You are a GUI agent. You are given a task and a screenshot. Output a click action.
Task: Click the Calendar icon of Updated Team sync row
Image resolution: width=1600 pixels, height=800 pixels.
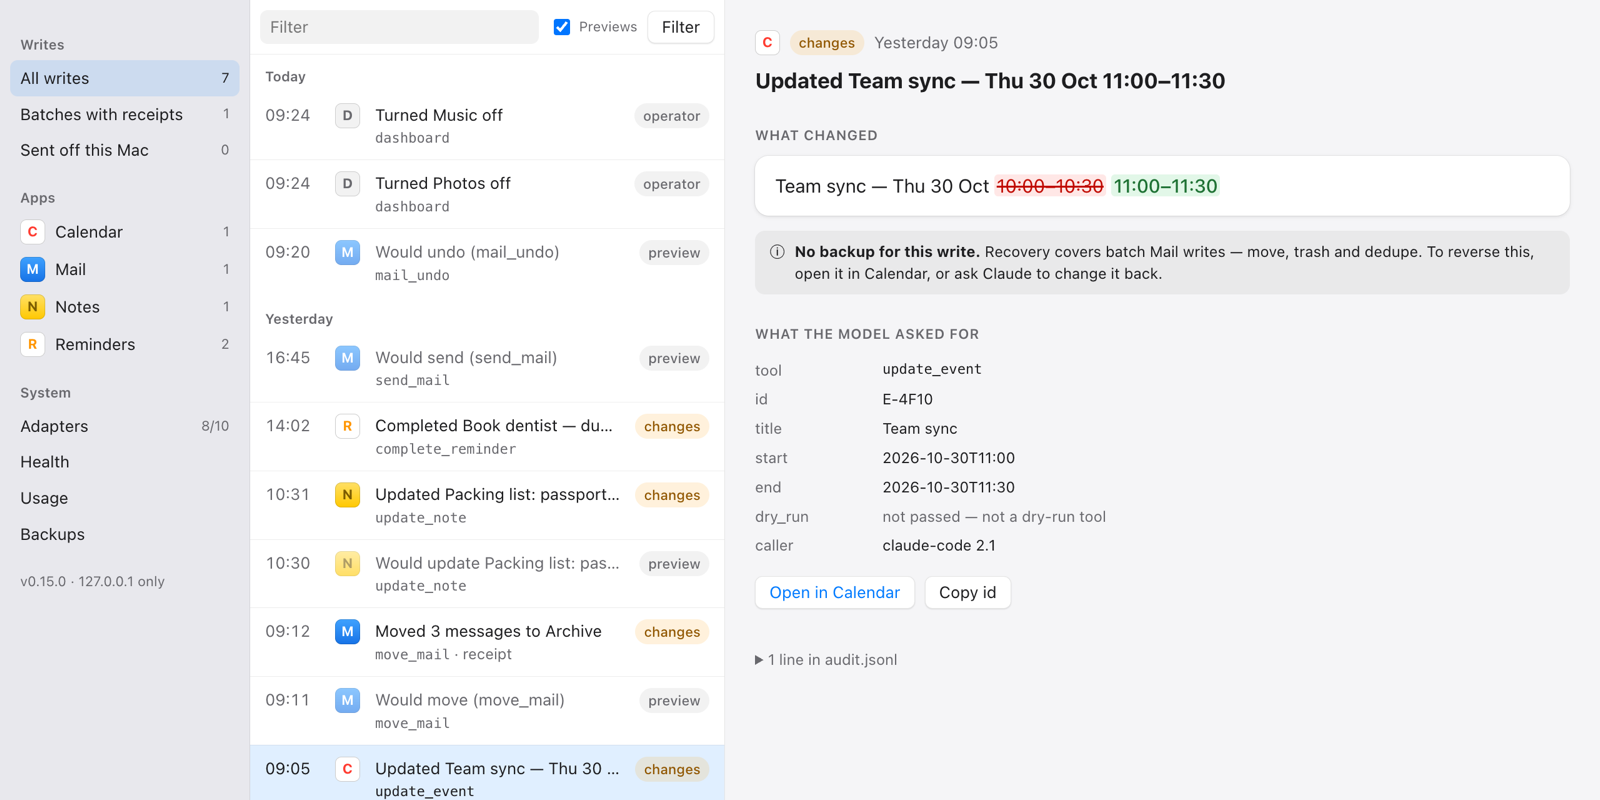[347, 769]
